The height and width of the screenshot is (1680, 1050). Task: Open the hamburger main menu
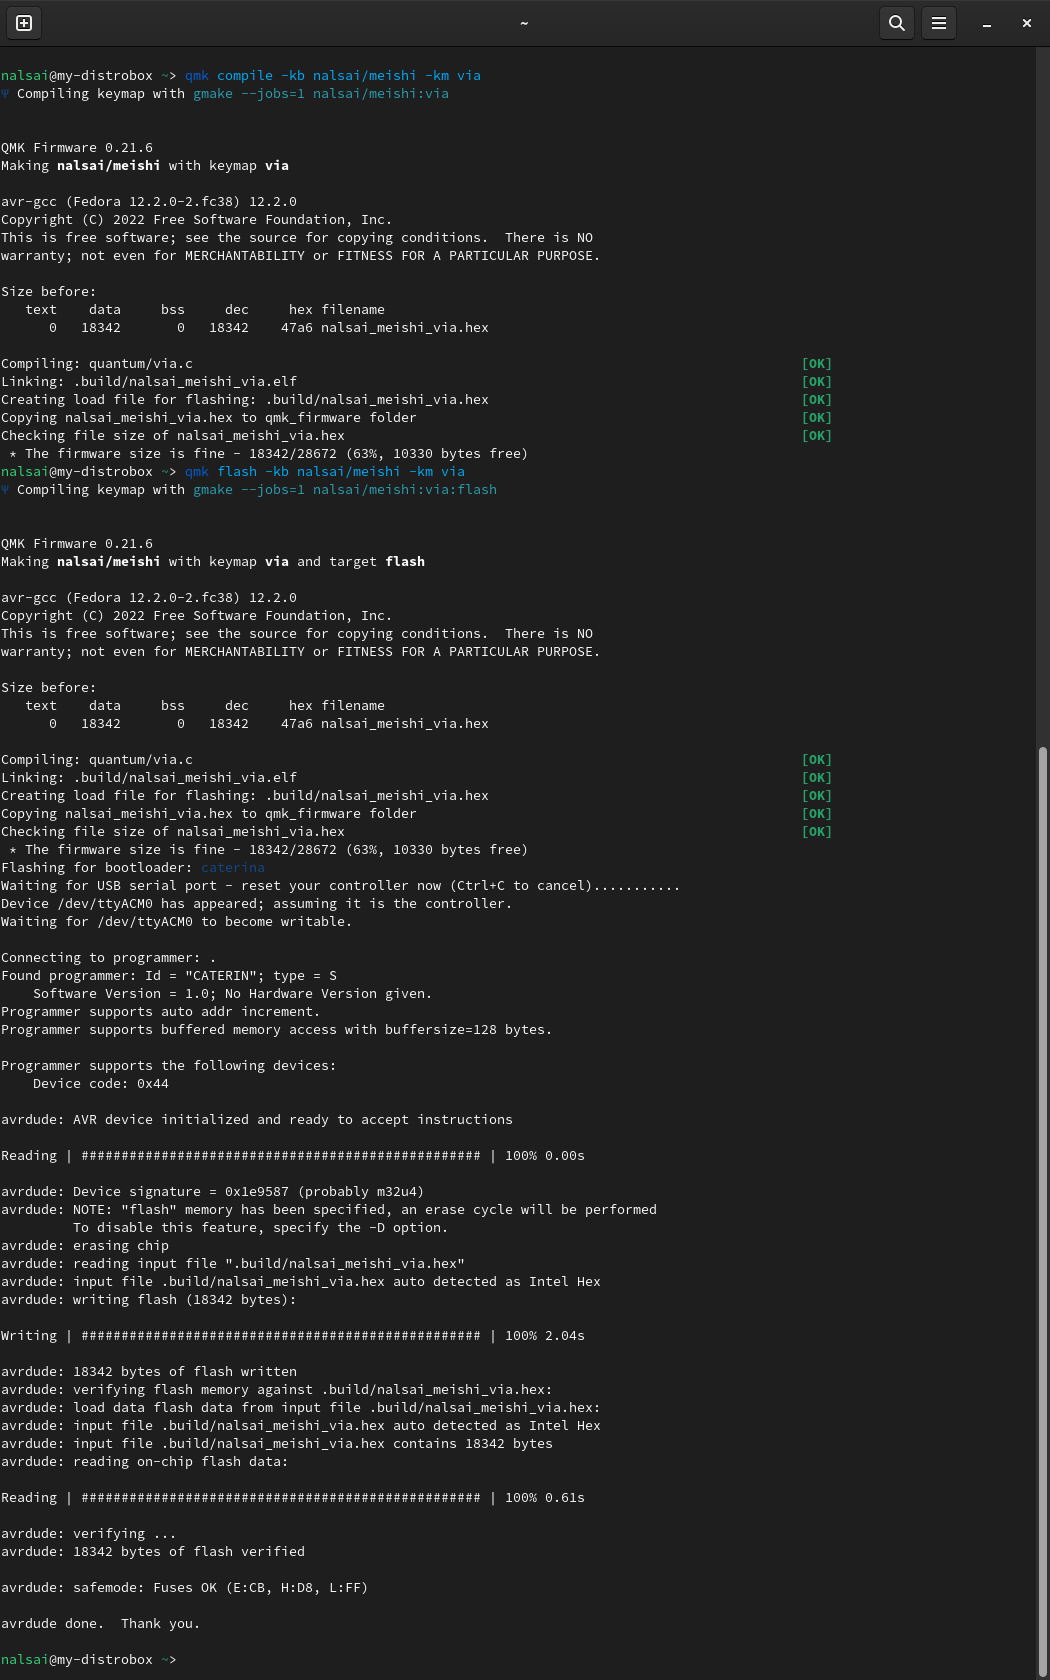(x=939, y=23)
